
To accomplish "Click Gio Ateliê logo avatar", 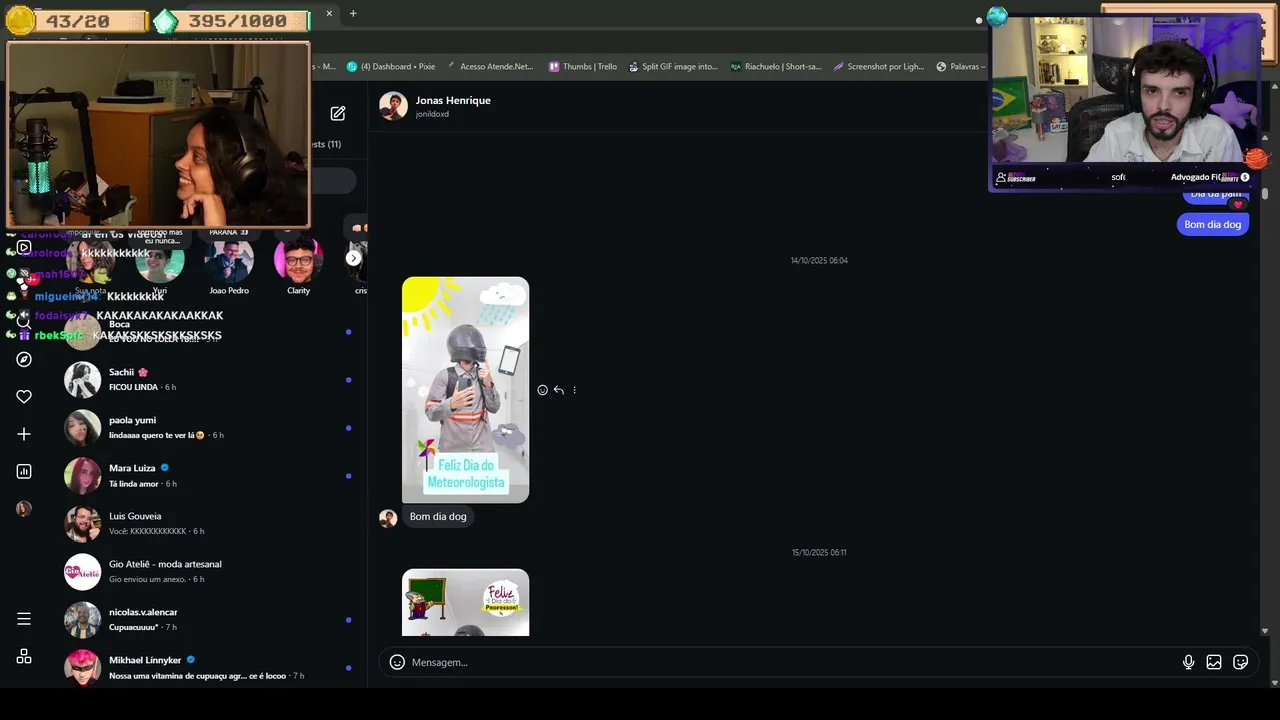I will coord(83,572).
